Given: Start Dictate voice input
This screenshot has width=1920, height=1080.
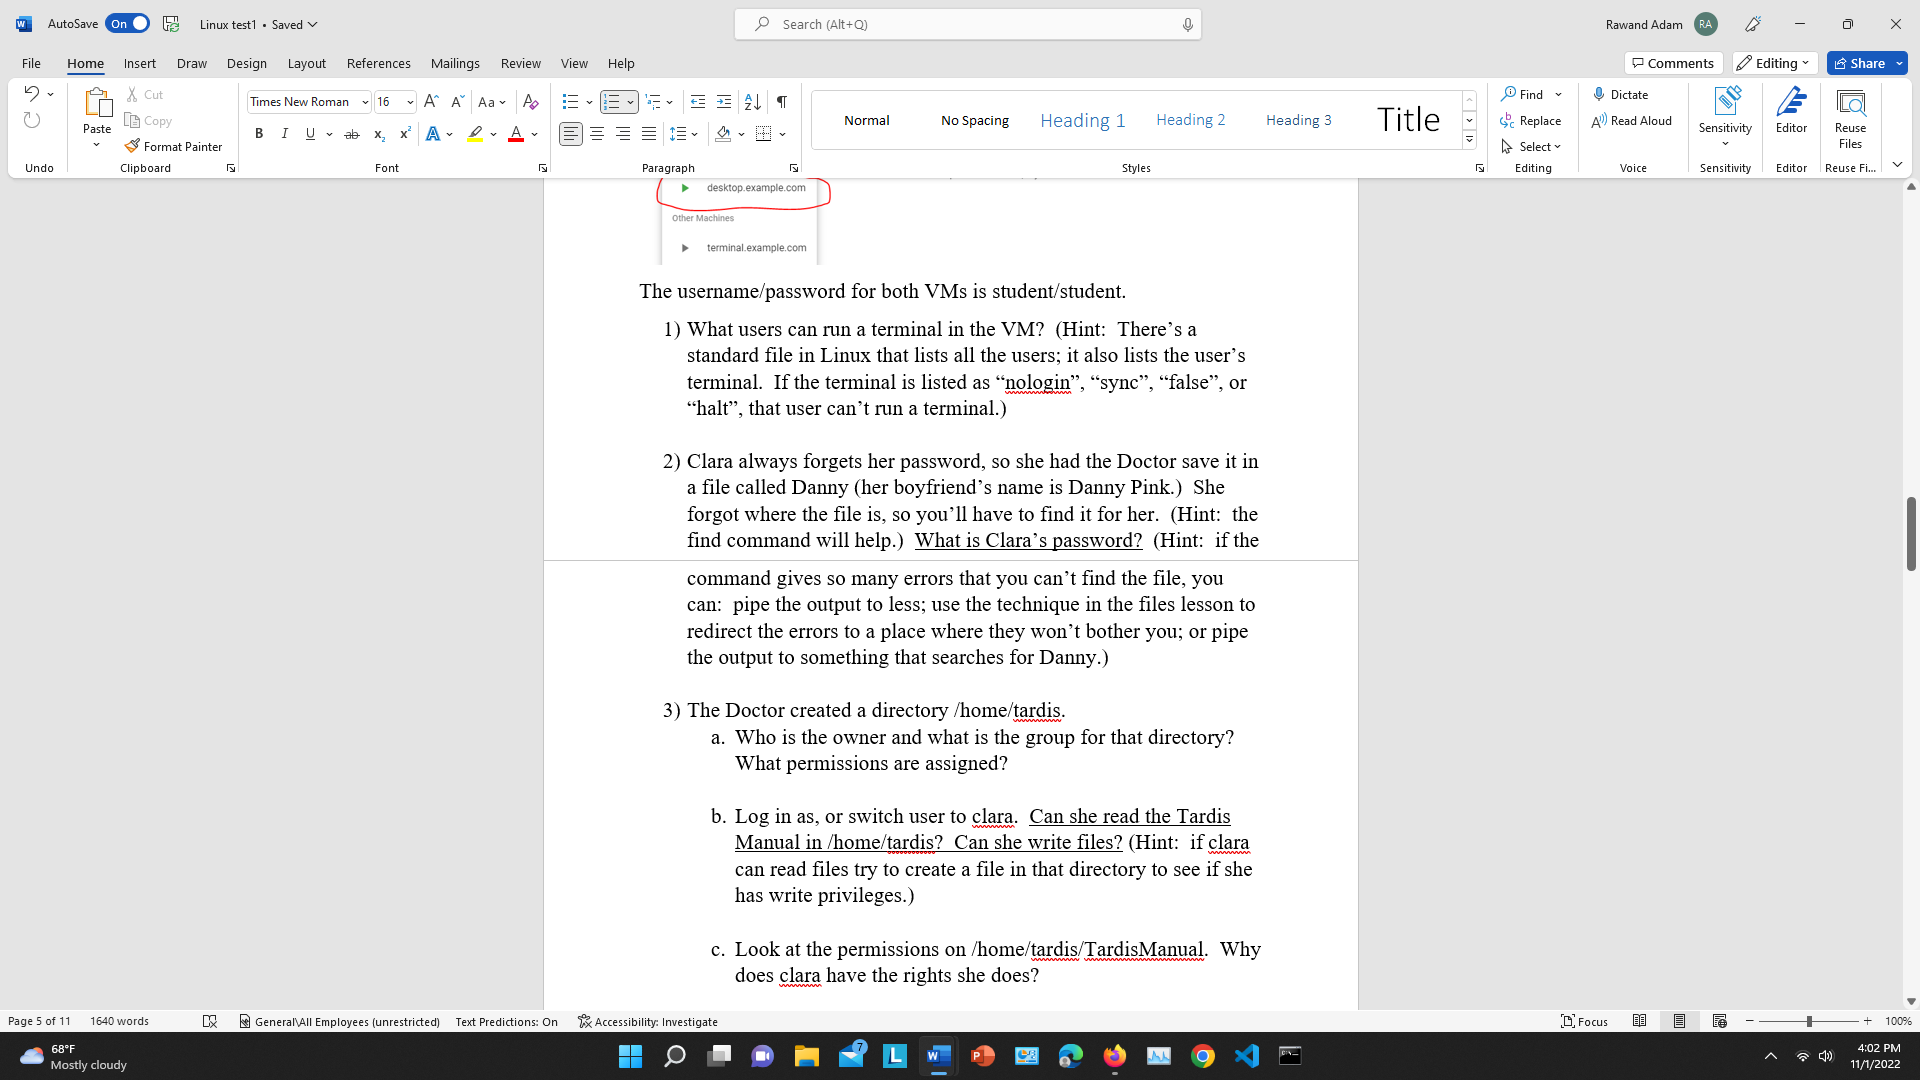Looking at the screenshot, I should click(x=1620, y=94).
